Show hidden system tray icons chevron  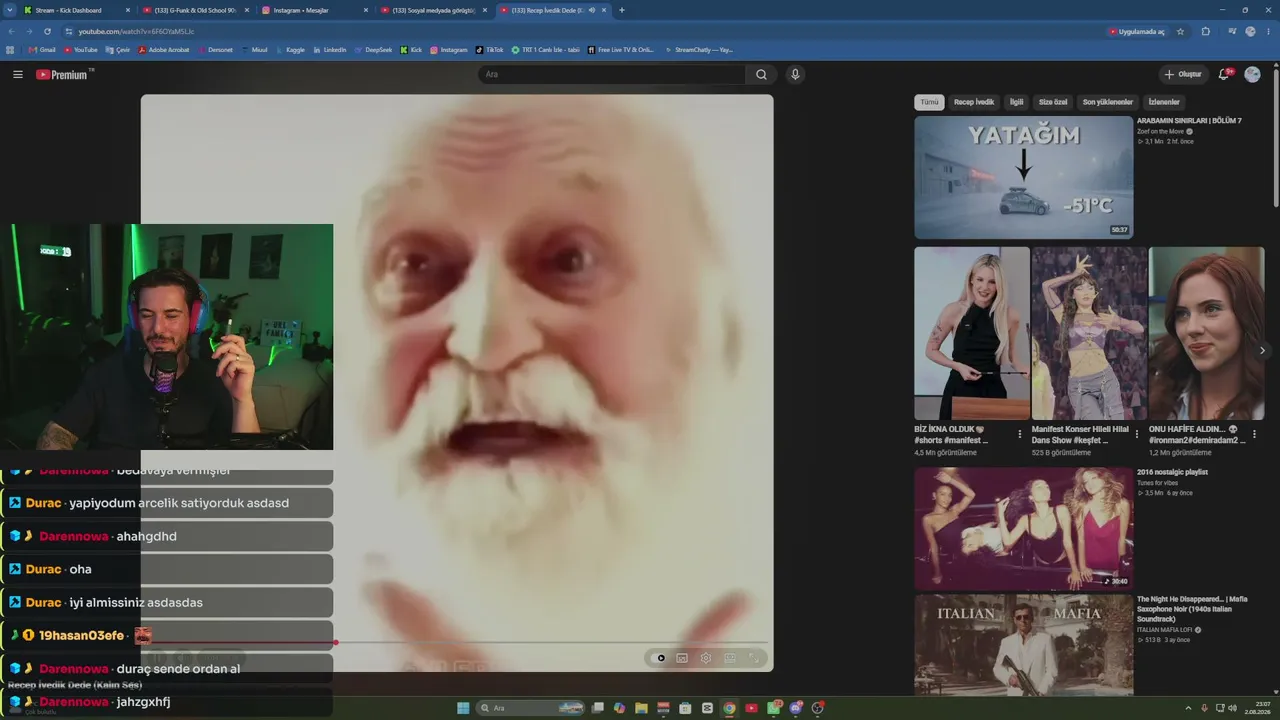point(1190,708)
